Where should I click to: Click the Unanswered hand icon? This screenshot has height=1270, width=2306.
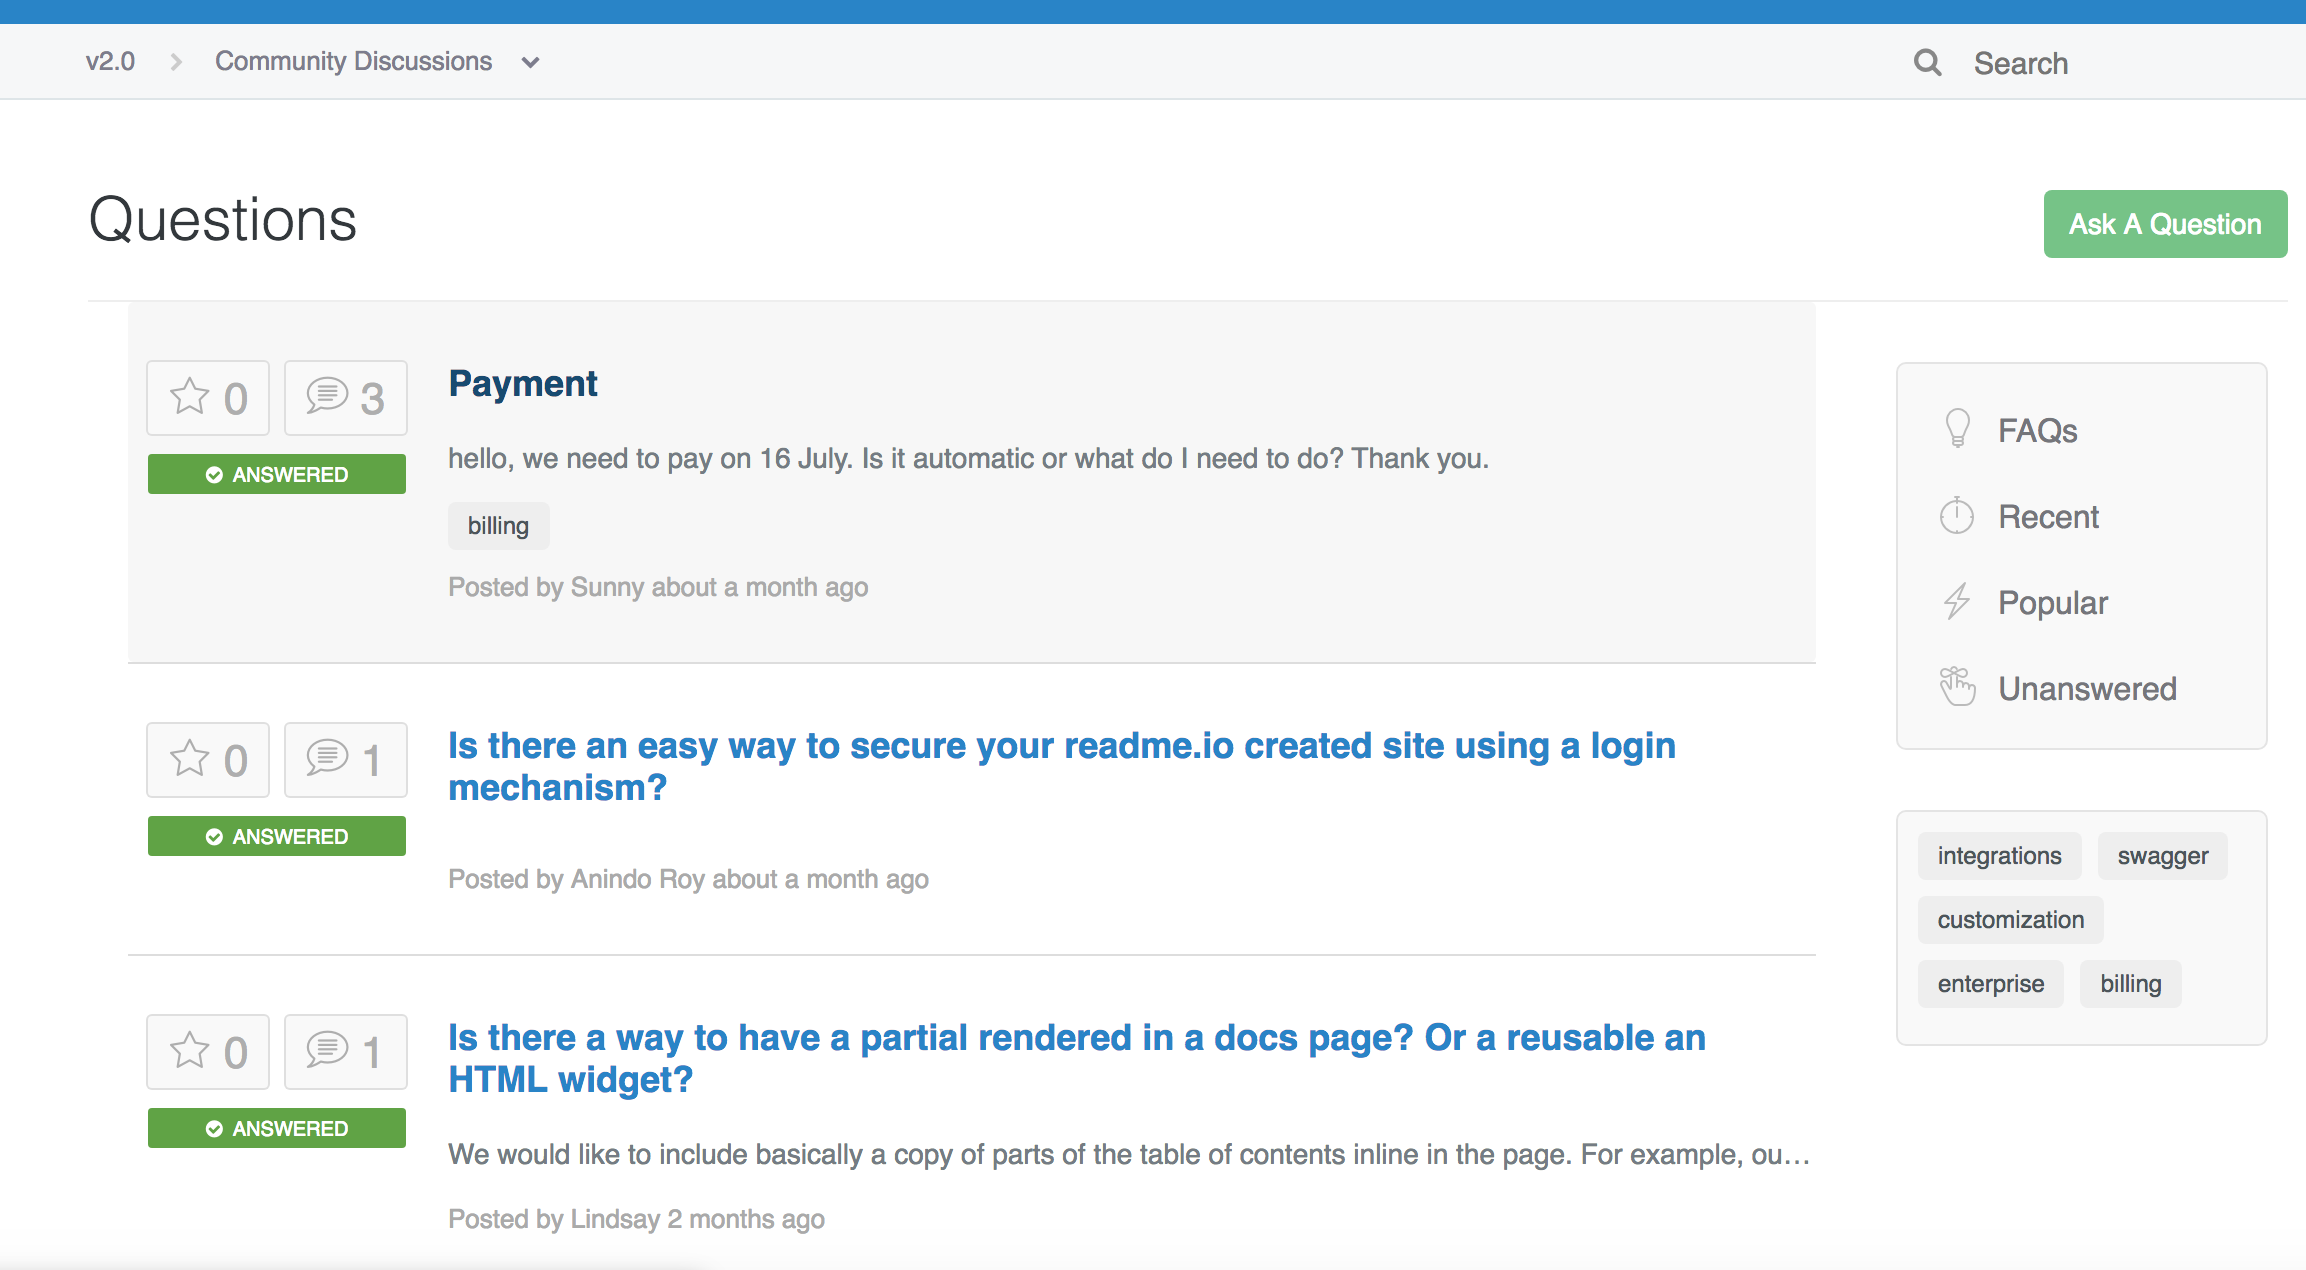[1957, 687]
